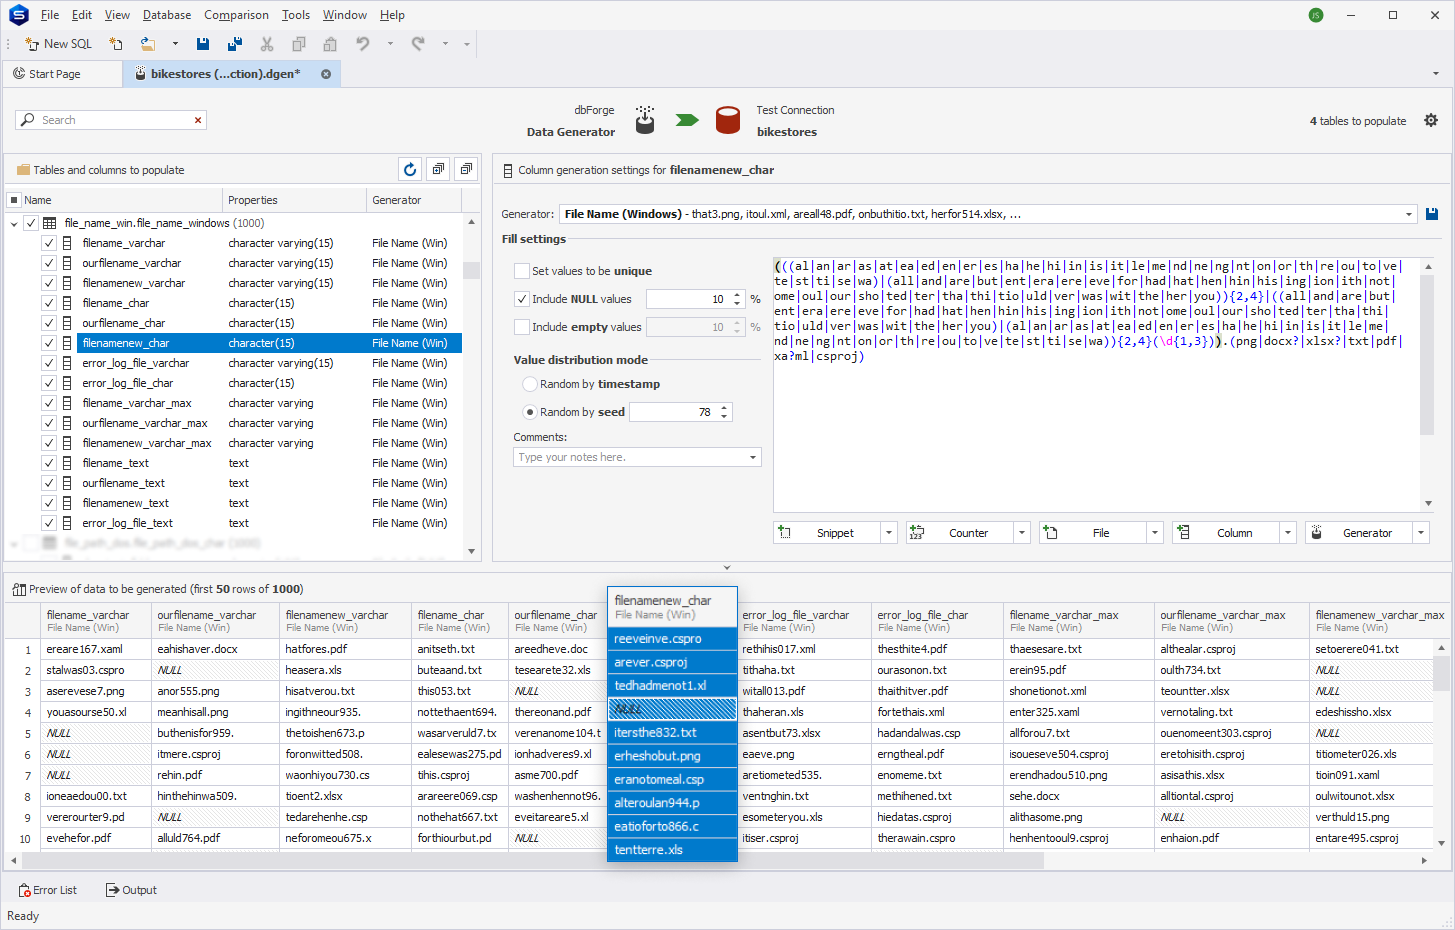
Task: Select Random by timestamp option
Action: [530, 384]
